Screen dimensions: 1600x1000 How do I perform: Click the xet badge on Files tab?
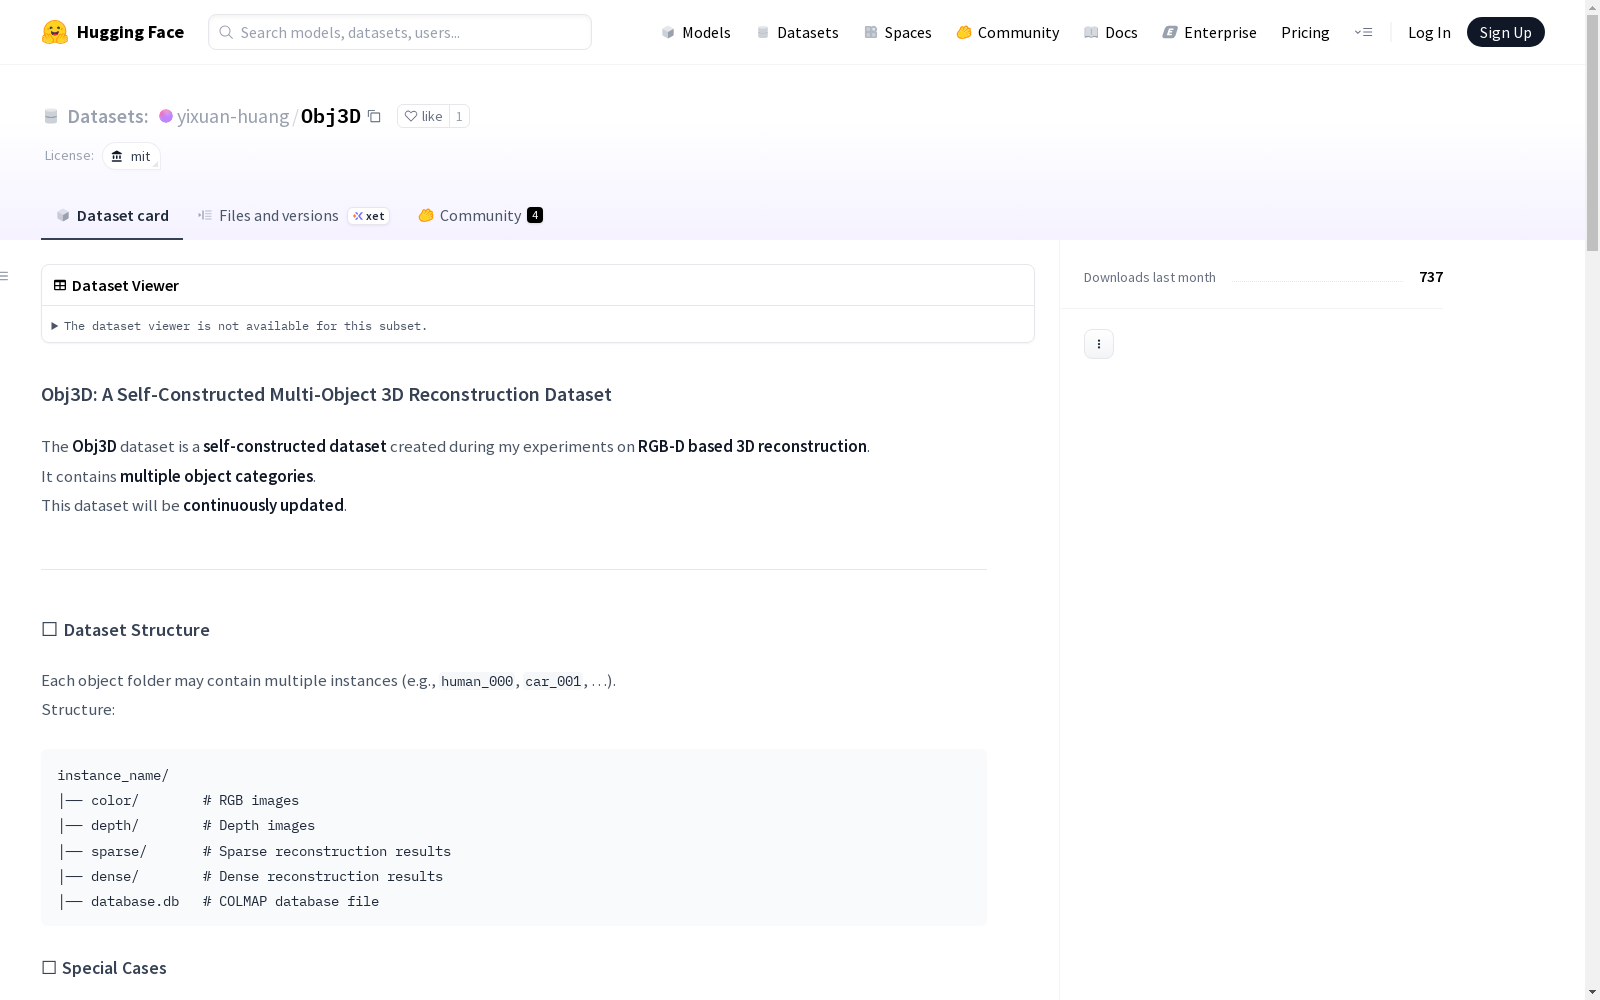(369, 216)
